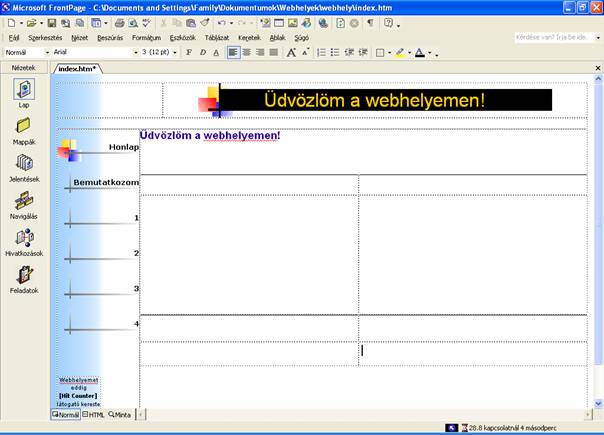Image resolution: width=604 pixels, height=435 pixels.
Task: Click the Honlap navigation link
Action: [123, 147]
